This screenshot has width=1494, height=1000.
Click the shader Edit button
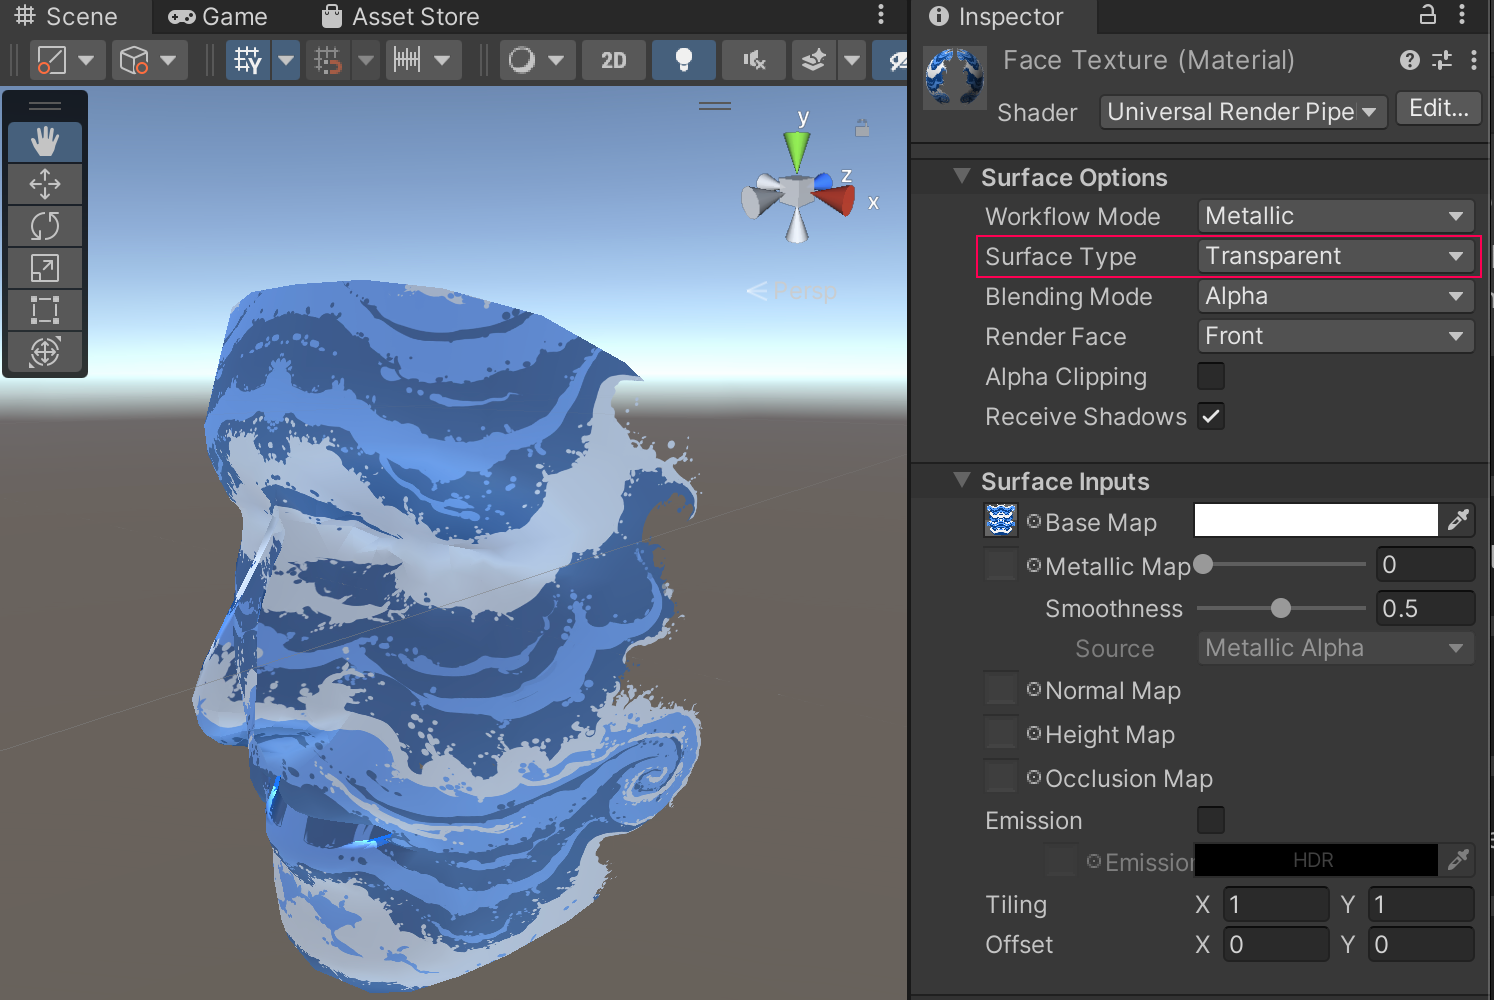1438,109
